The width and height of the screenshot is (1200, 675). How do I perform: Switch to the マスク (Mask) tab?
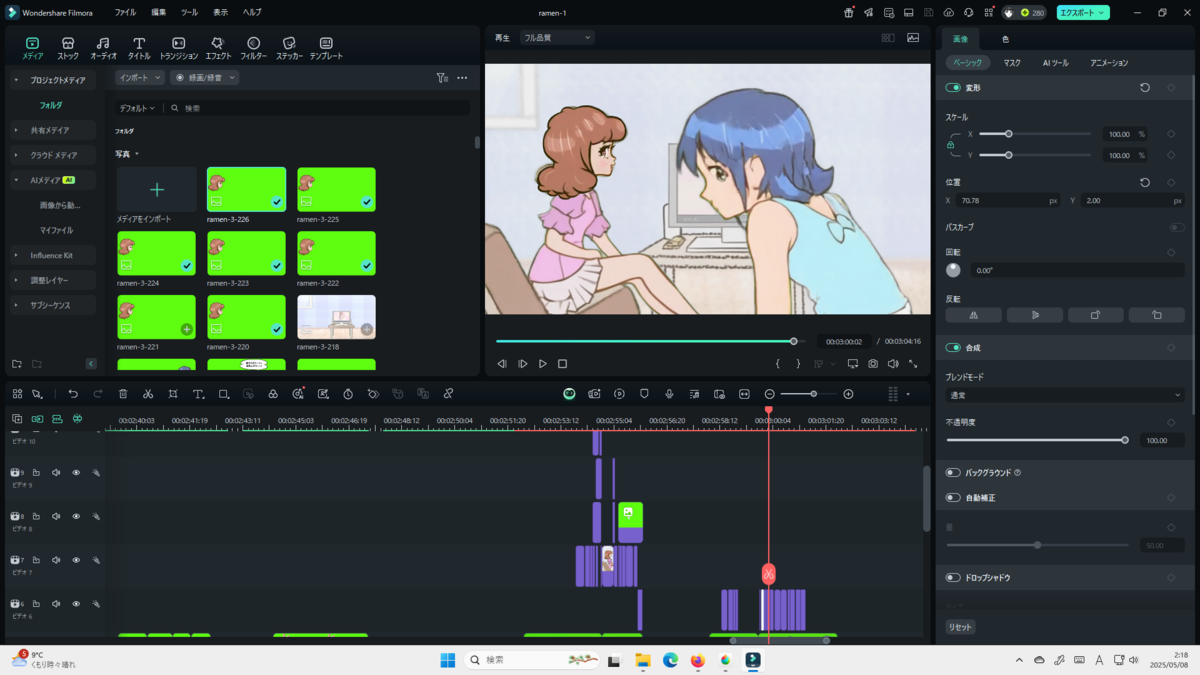pos(1012,63)
